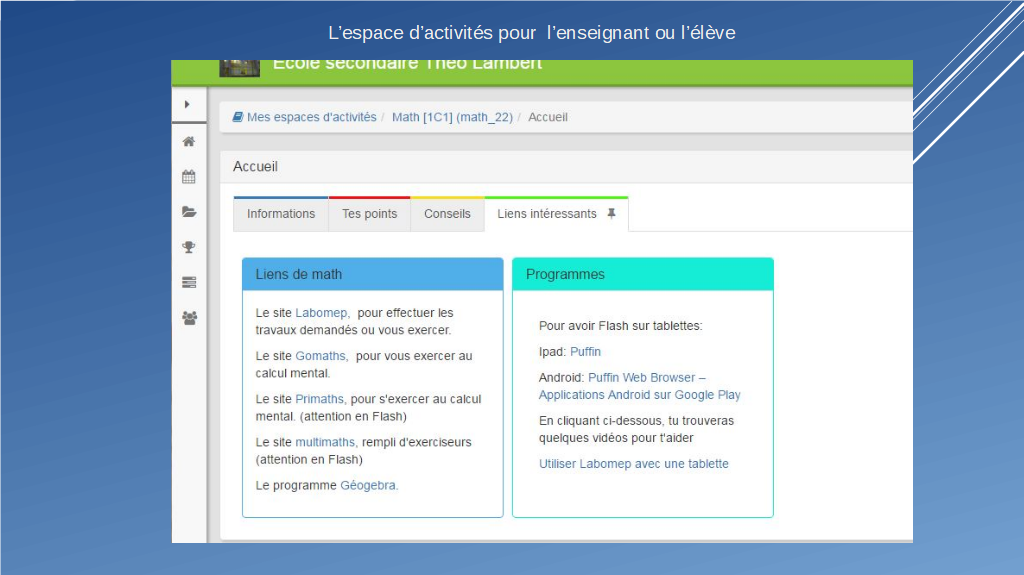Open the Primaths site link
Image resolution: width=1024 pixels, height=575 pixels.
click(x=320, y=399)
